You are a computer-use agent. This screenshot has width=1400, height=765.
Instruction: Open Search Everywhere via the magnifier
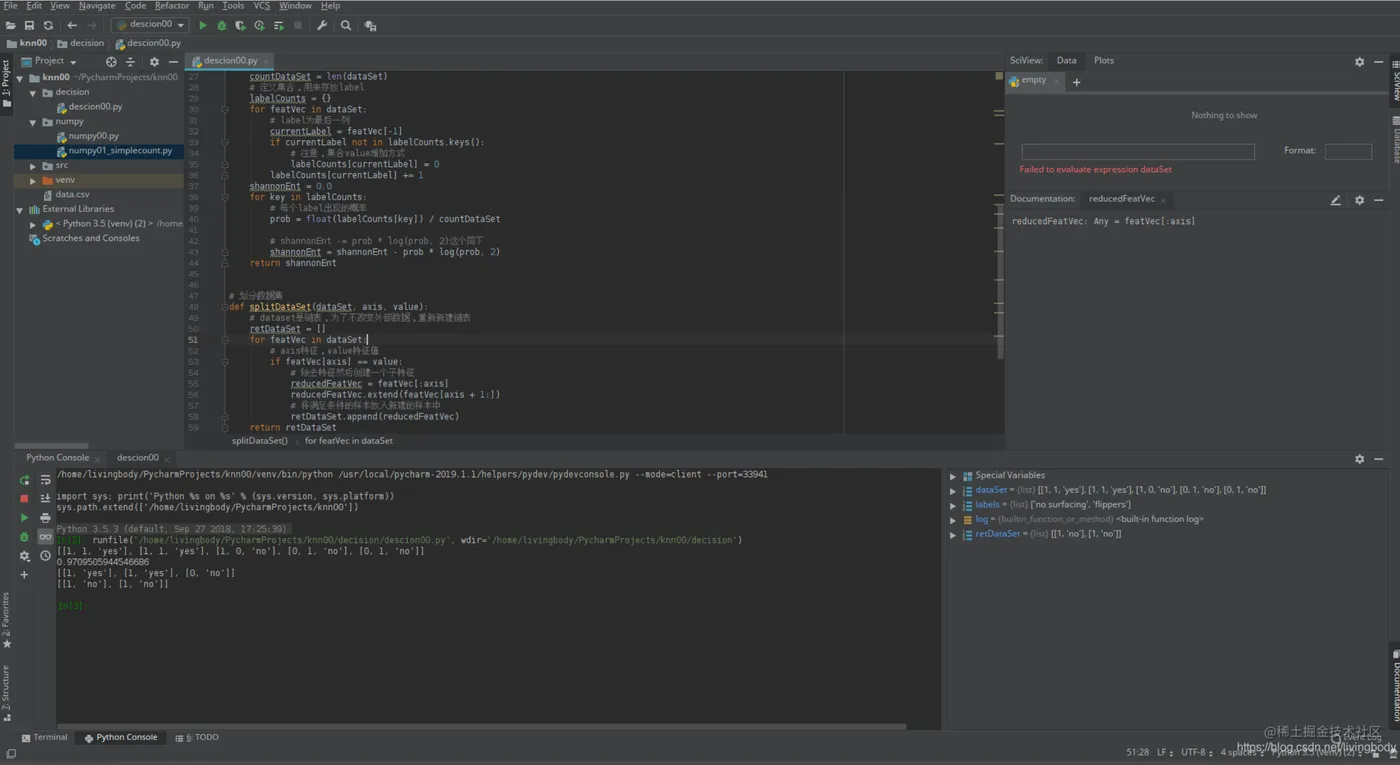point(346,25)
